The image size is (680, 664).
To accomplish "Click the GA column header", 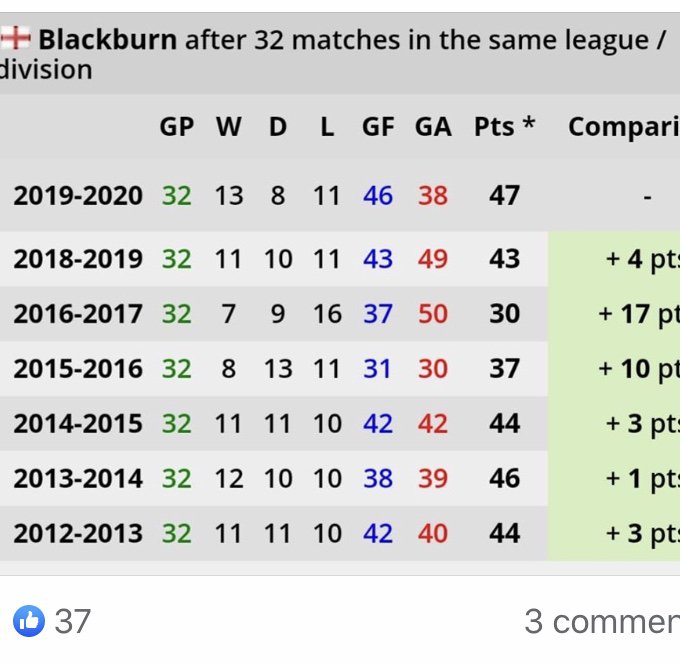I will tap(433, 127).
